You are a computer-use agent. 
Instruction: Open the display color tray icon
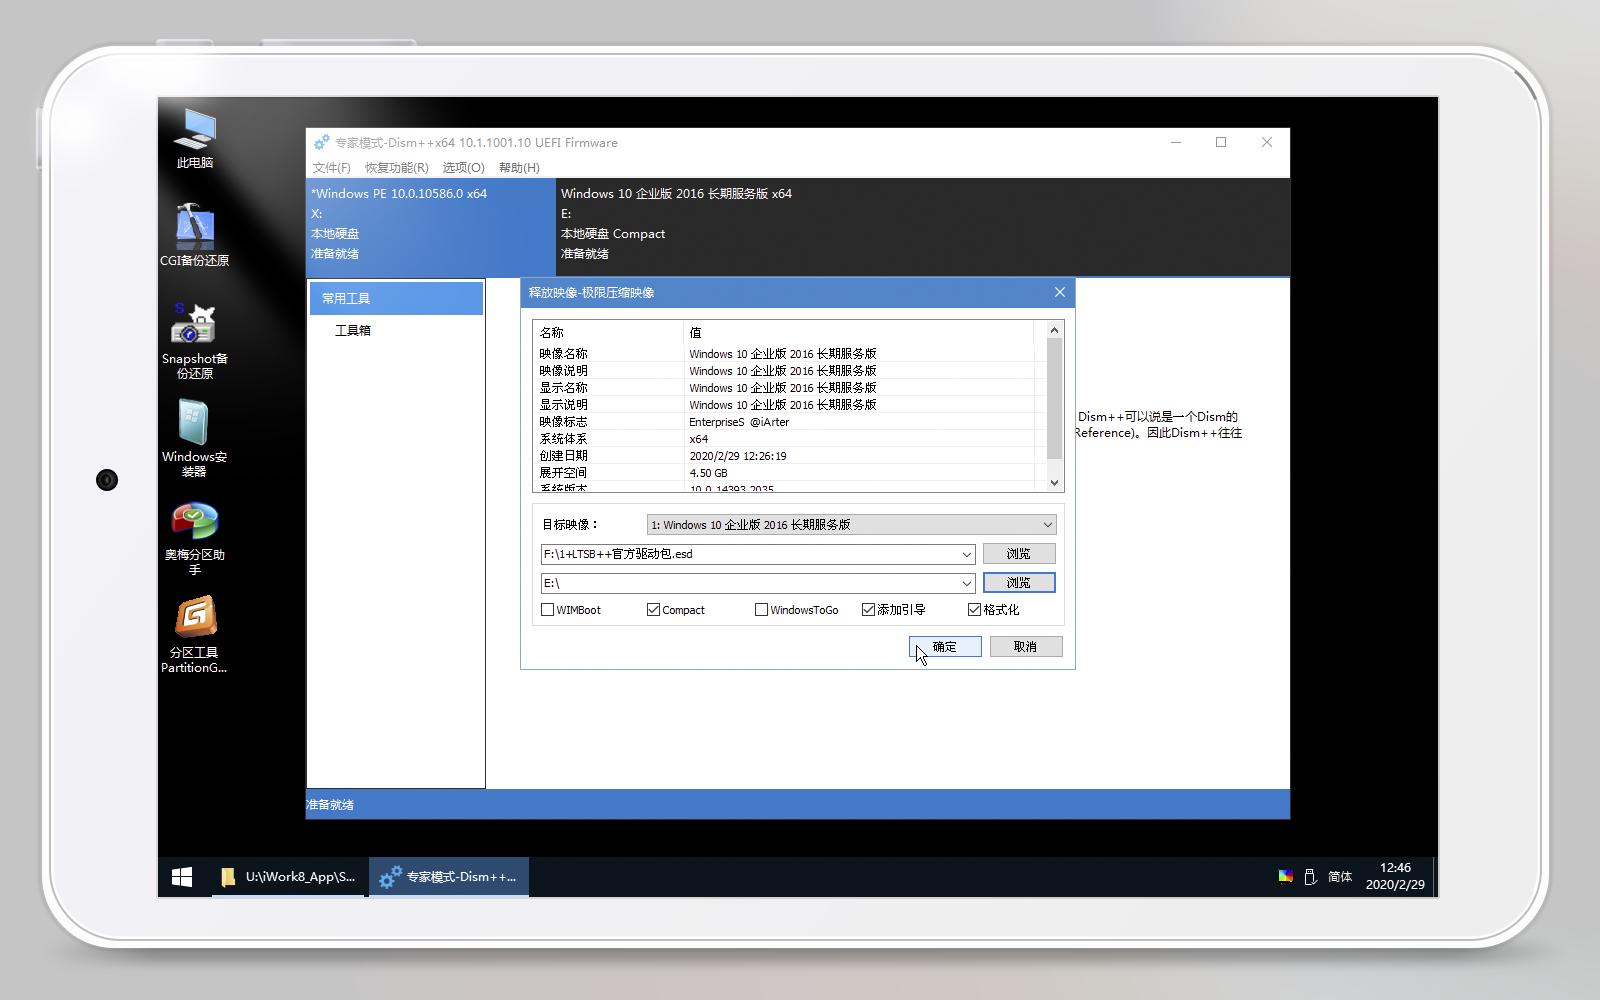pyautogui.click(x=1285, y=876)
